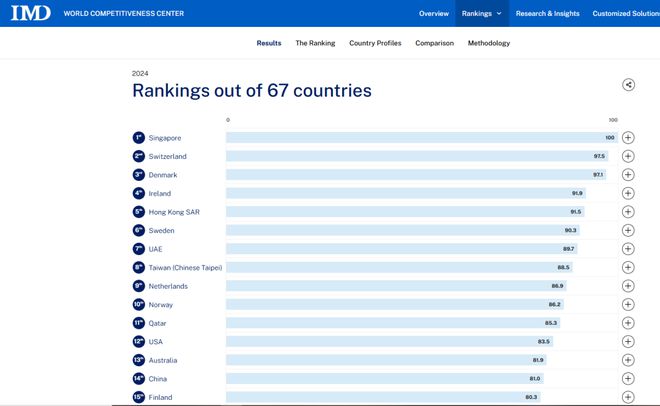
Task: Go to the Overview menu item
Action: [x=434, y=13]
